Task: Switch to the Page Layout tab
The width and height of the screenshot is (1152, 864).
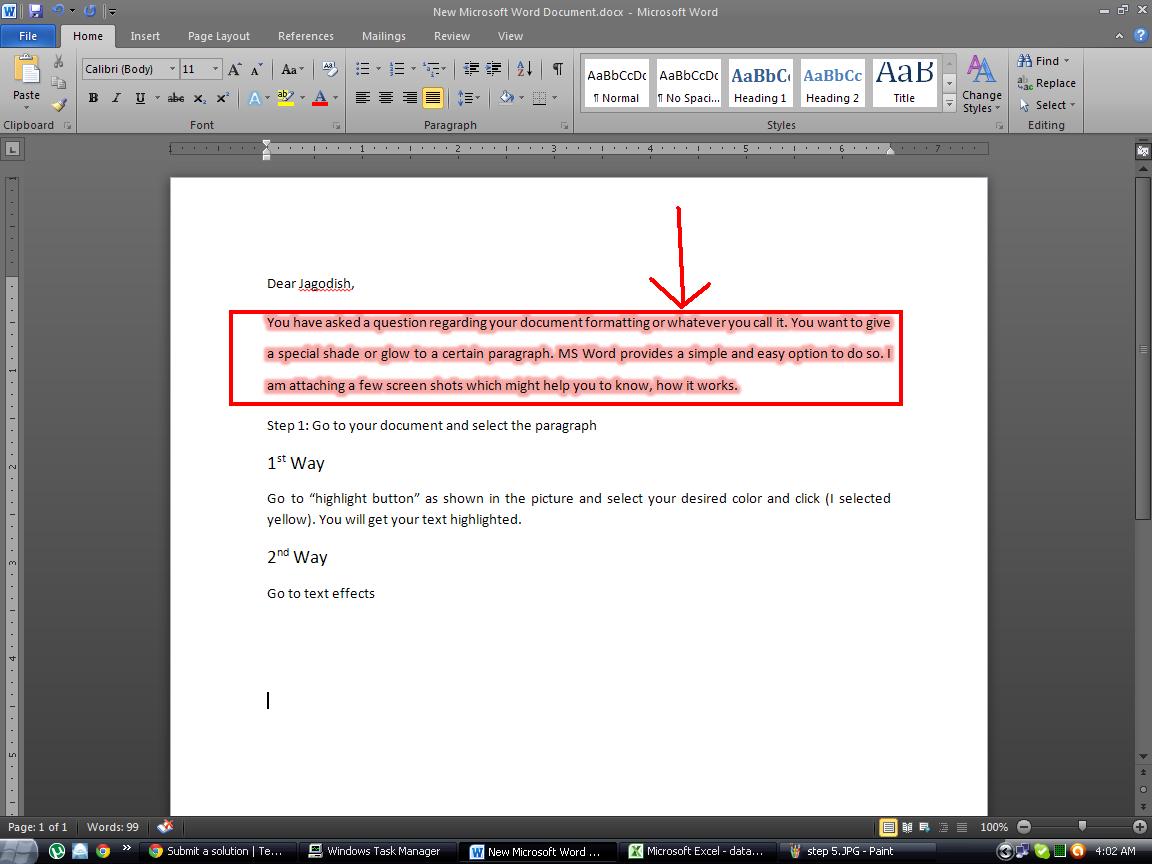Action: [218, 35]
